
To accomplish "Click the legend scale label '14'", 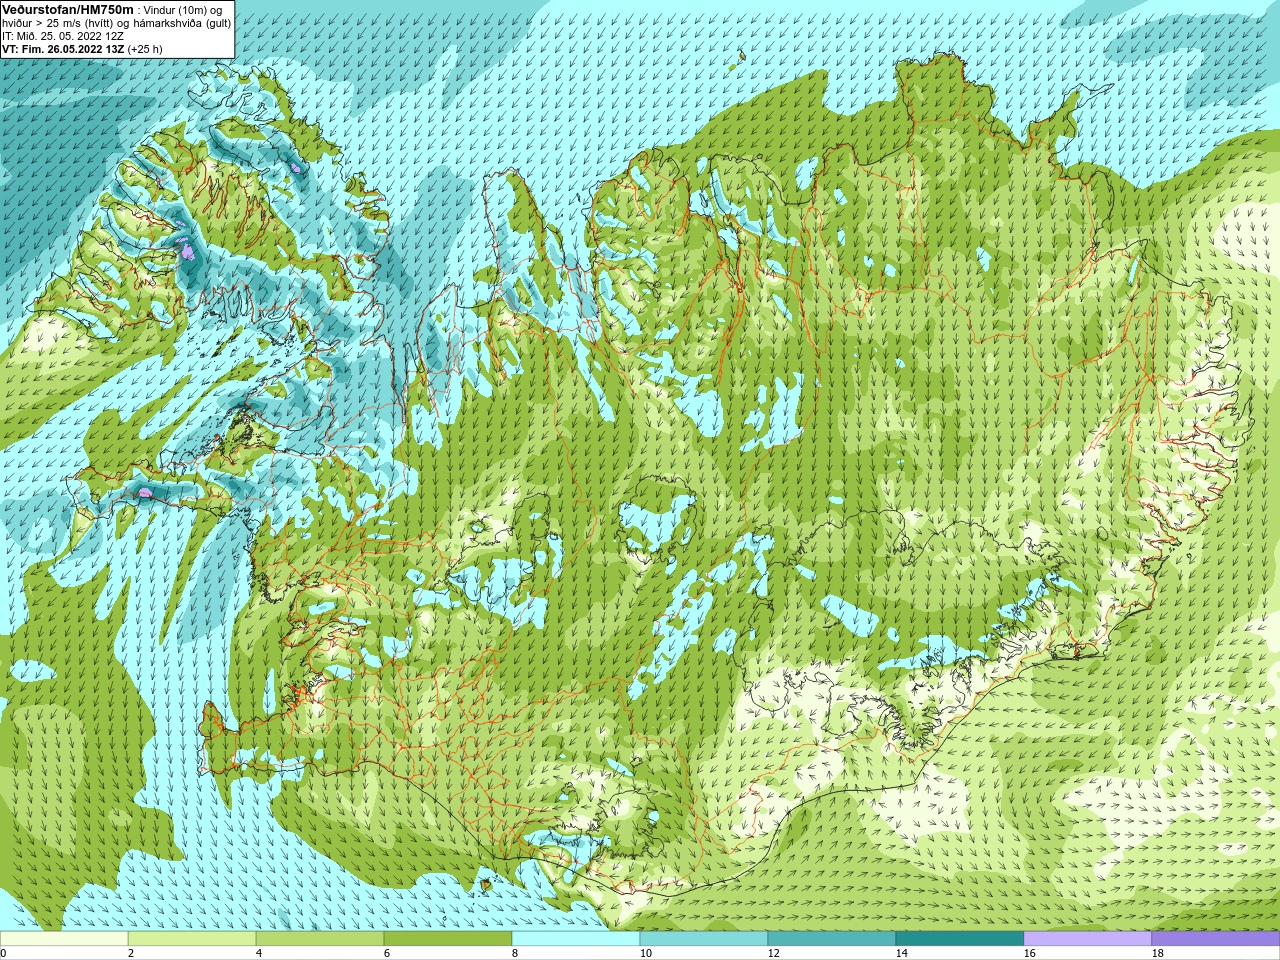I will point(901,953).
